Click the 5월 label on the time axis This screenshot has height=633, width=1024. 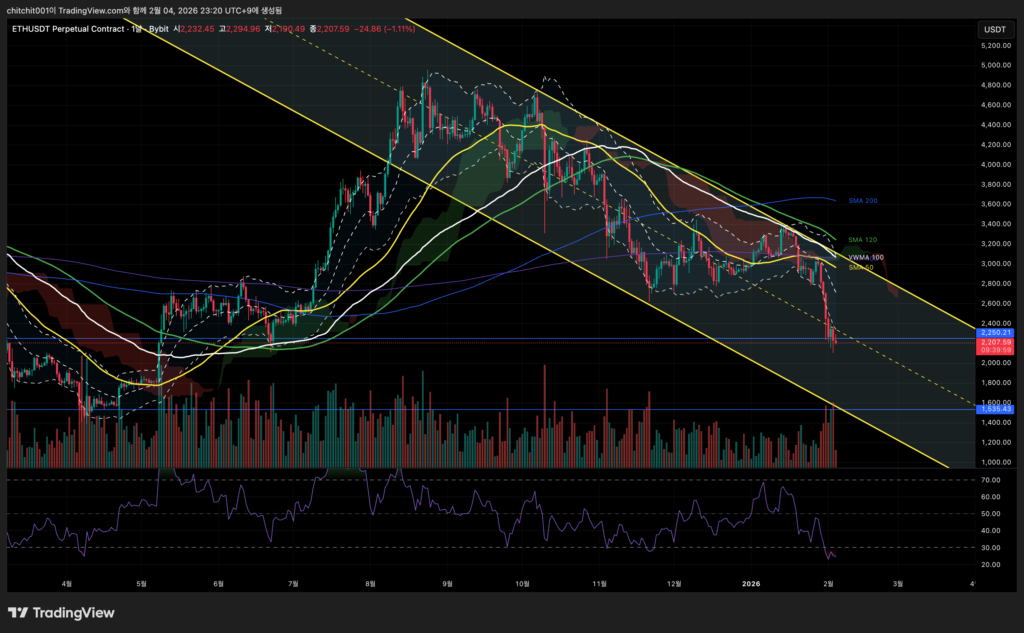pyautogui.click(x=141, y=582)
